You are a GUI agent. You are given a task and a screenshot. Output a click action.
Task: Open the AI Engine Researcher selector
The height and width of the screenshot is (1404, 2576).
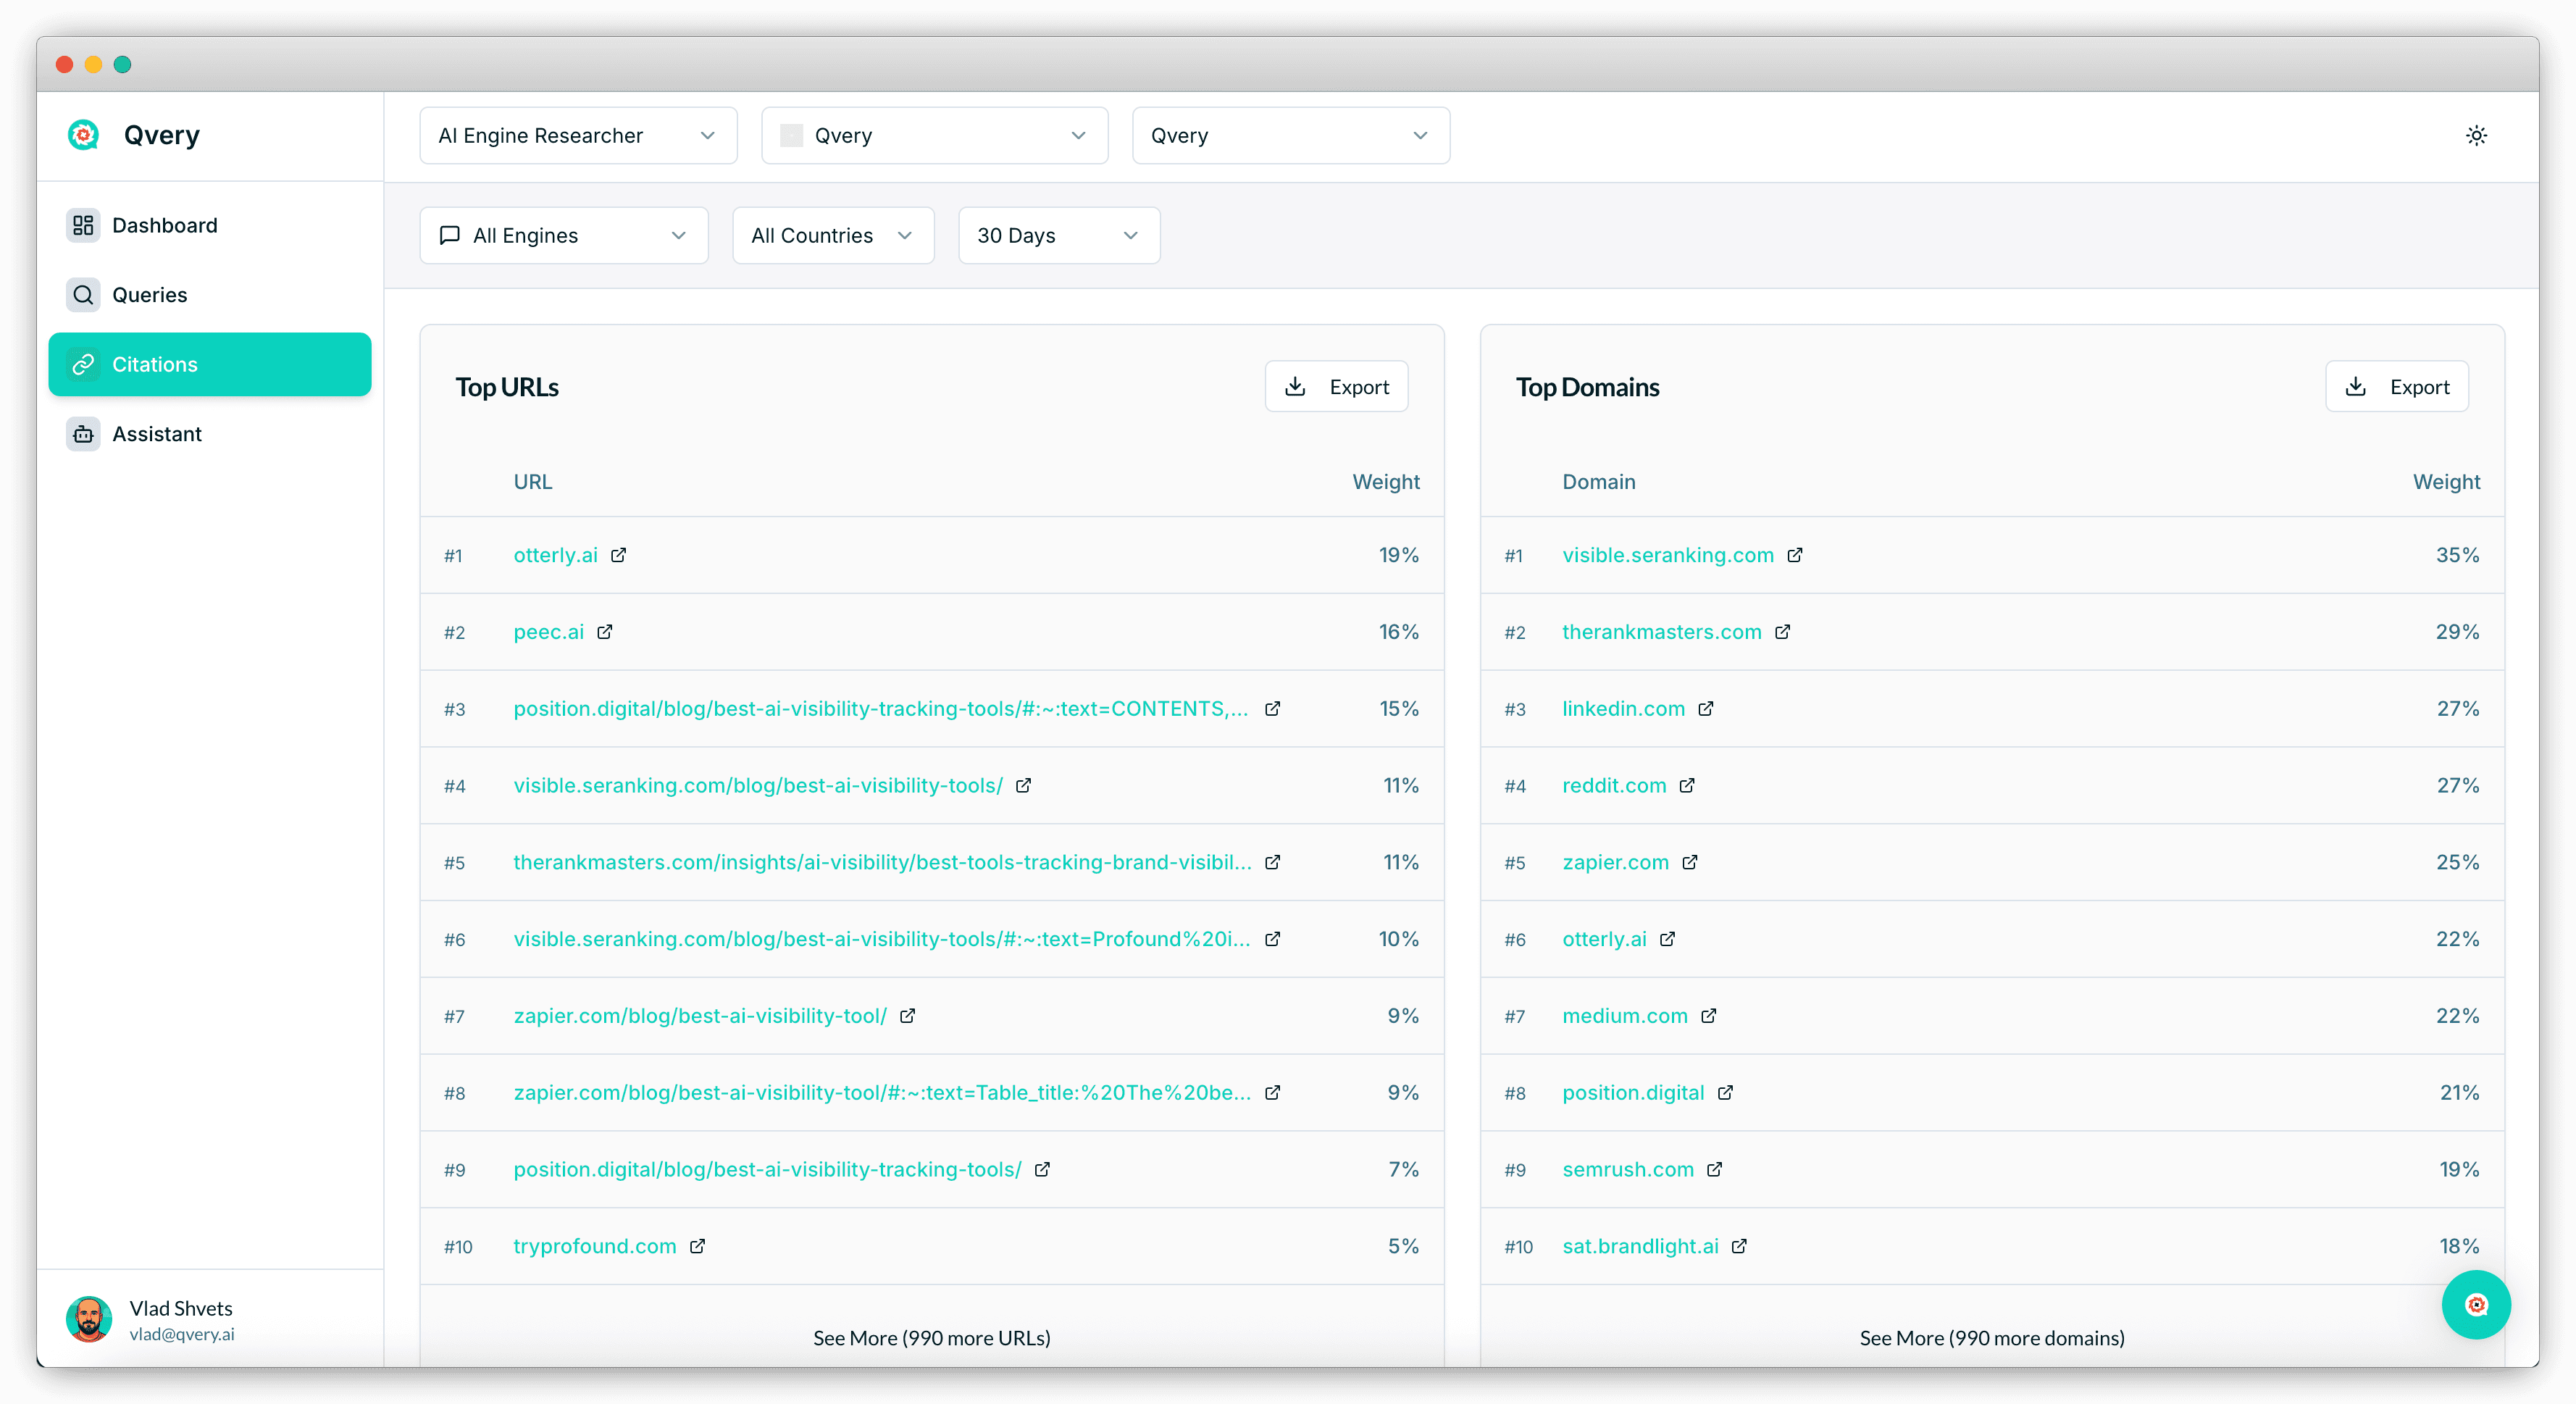pos(578,135)
